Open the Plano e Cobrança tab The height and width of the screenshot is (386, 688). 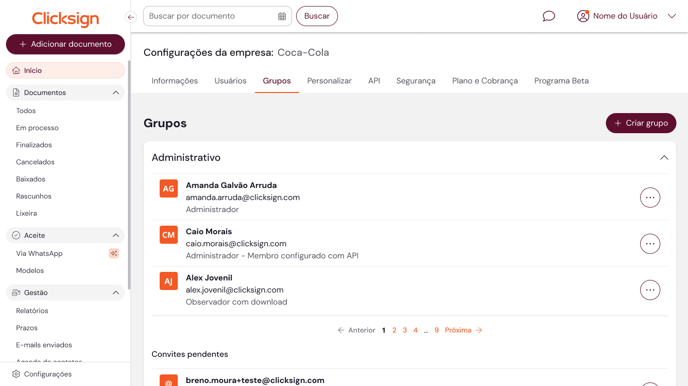(x=485, y=81)
